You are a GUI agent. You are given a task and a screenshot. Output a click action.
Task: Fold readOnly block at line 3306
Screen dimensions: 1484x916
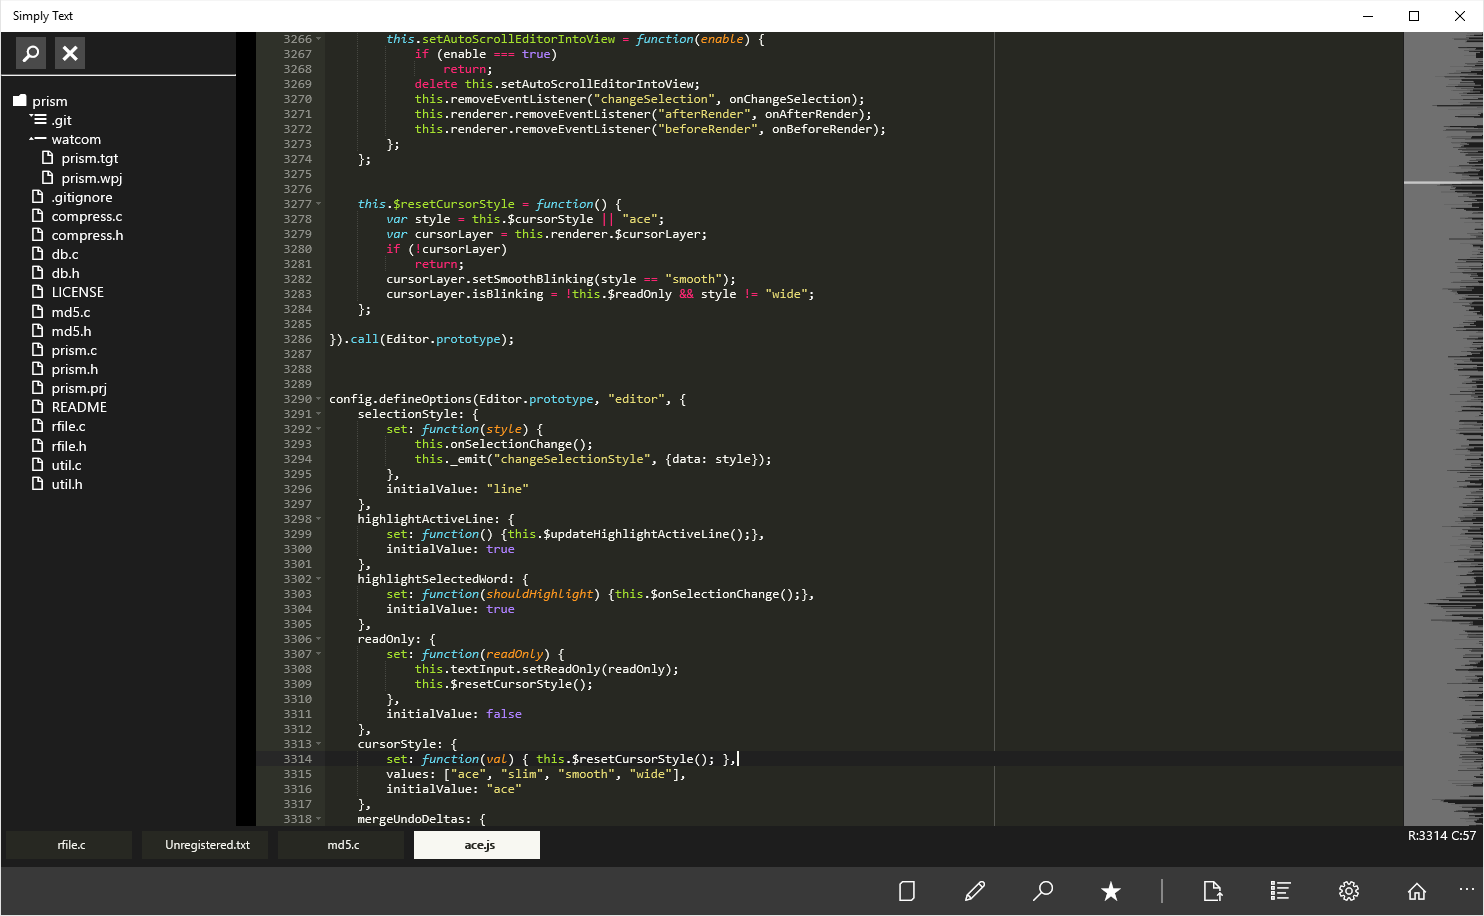(x=319, y=639)
